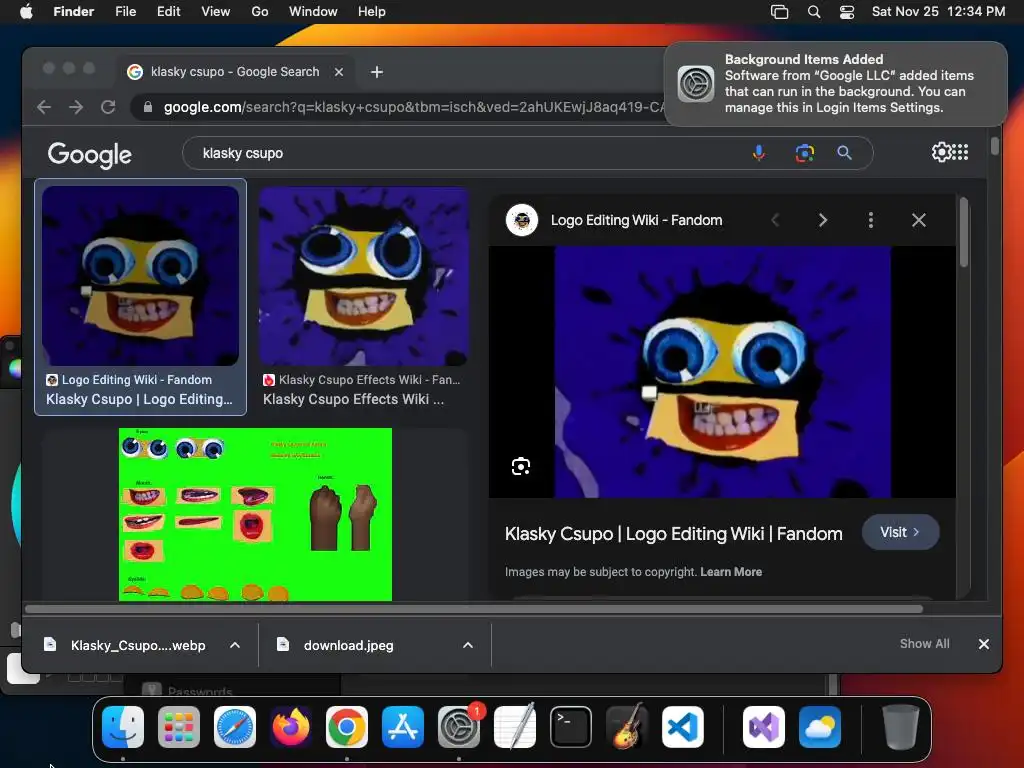Click the Chrome forward arrow
This screenshot has height=768, width=1024.
coord(76,107)
